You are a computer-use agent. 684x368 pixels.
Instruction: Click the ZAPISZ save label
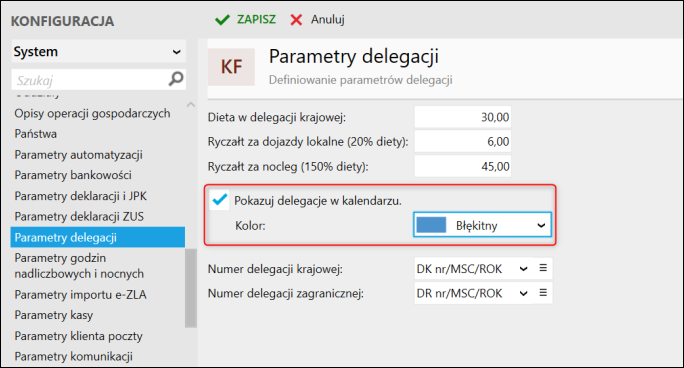pos(256,20)
